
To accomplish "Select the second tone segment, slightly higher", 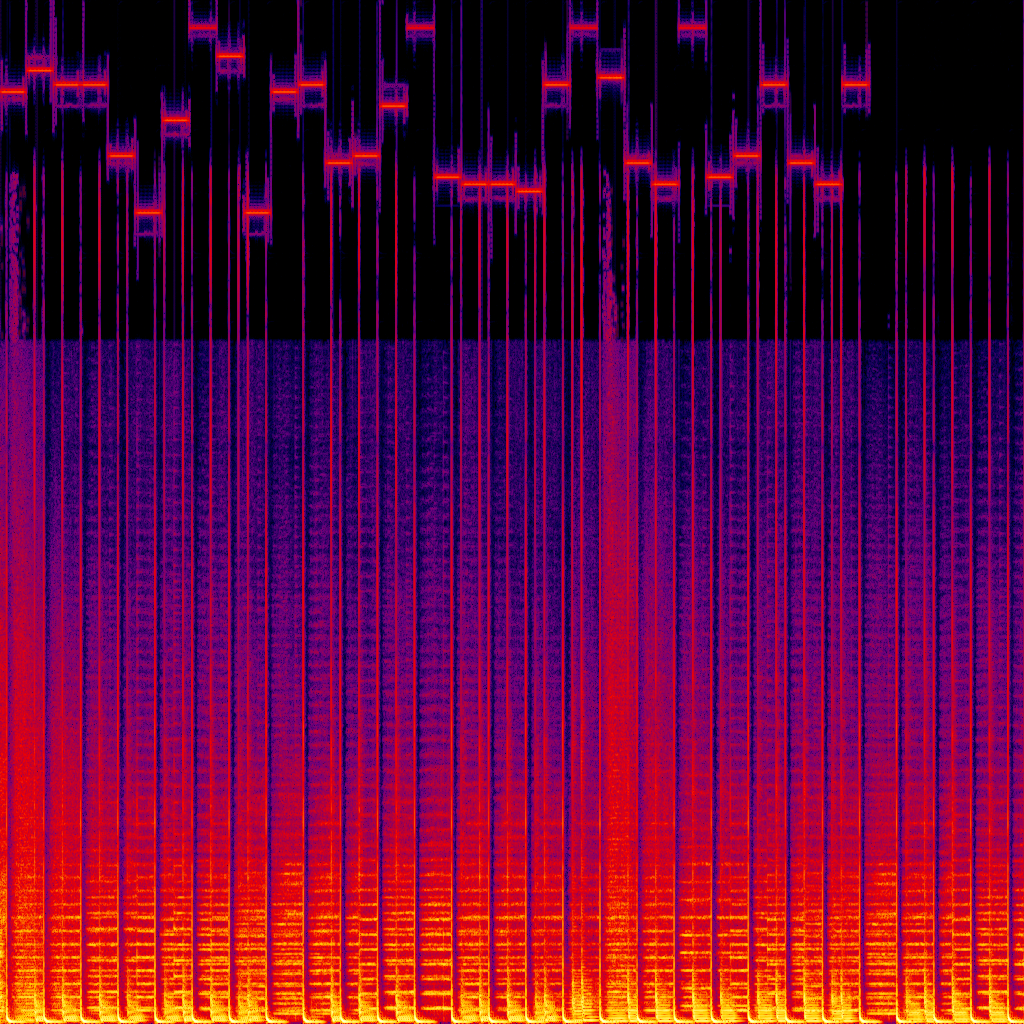I will point(40,68).
